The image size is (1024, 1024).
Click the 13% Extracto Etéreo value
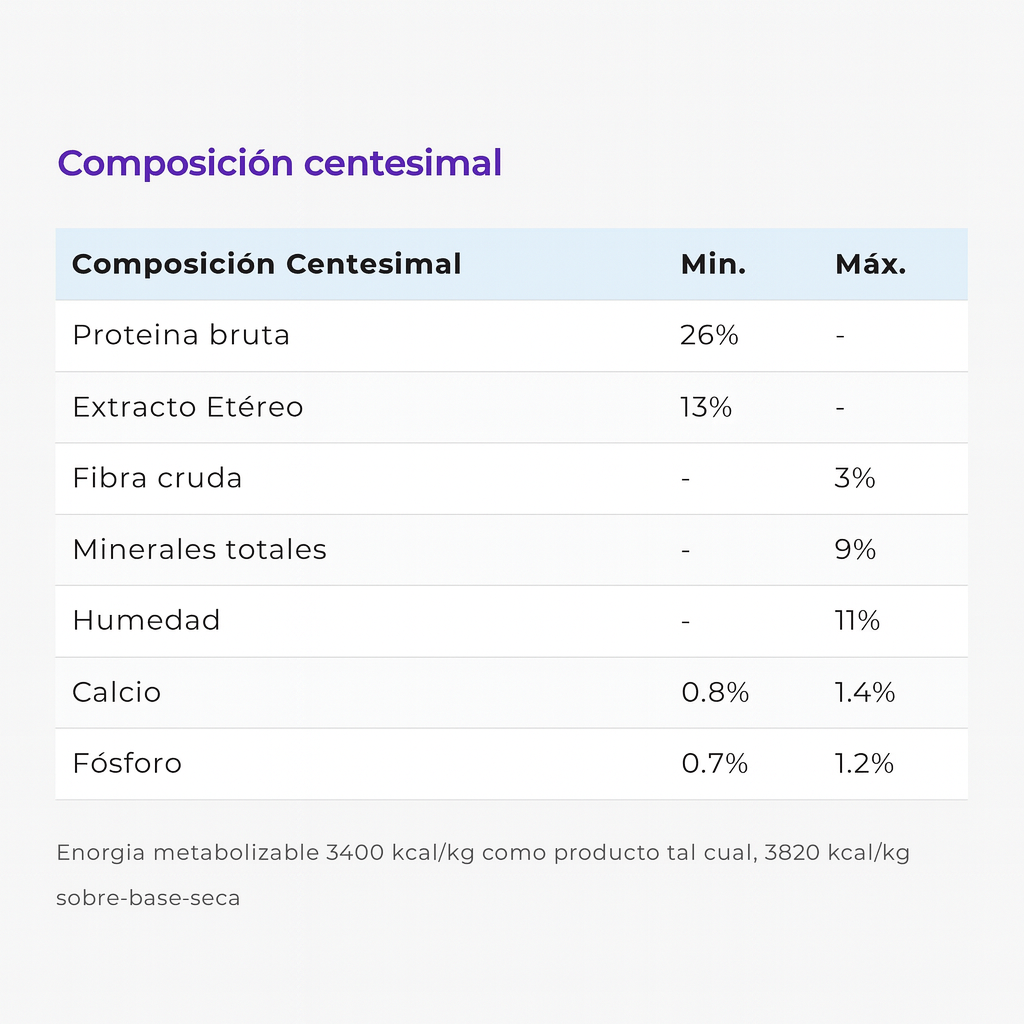click(x=706, y=407)
